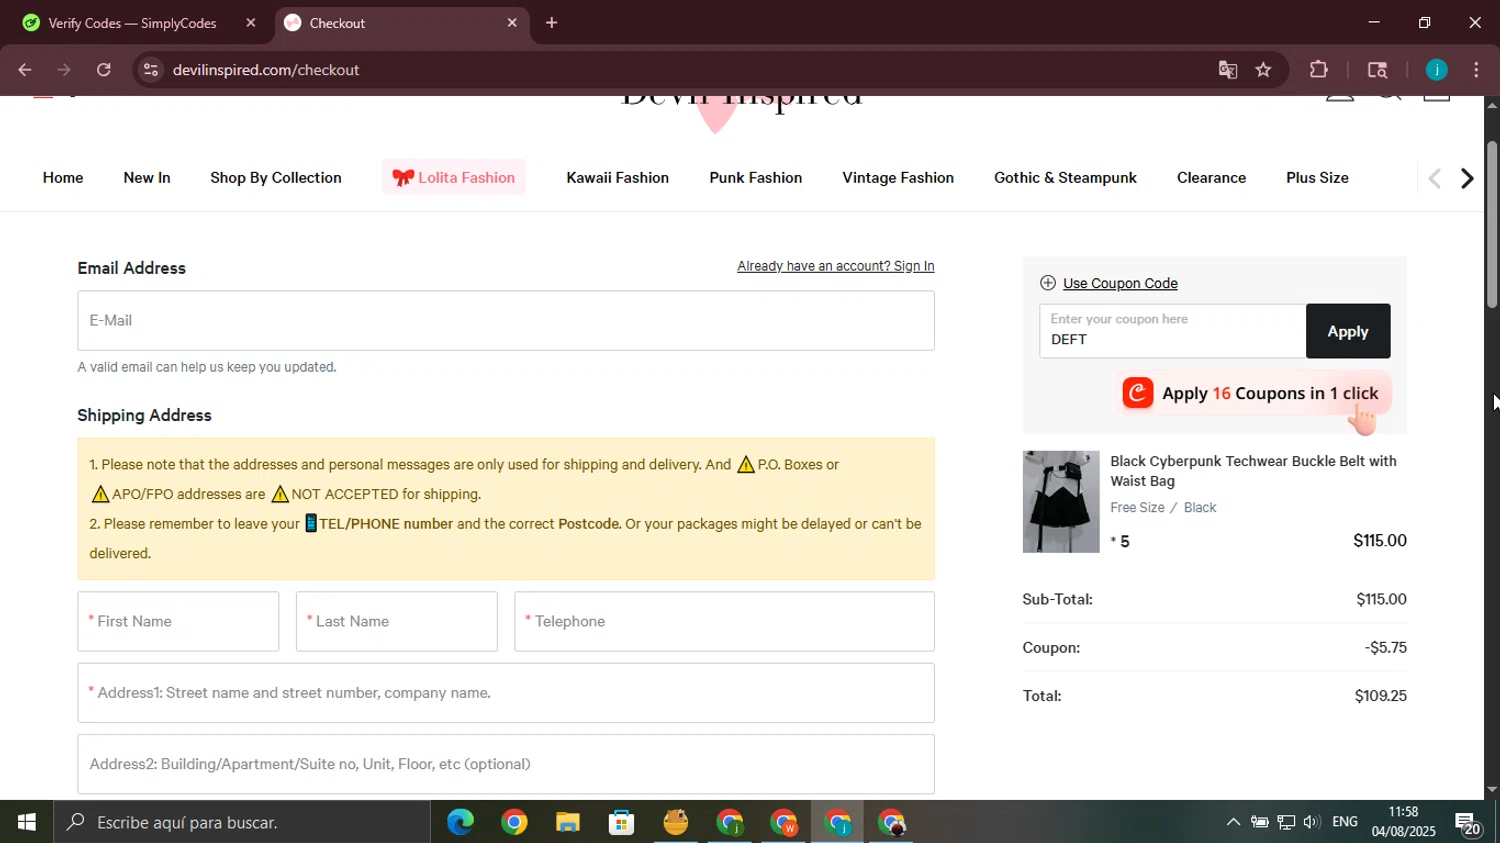1500x843 pixels.
Task: Click Already have an account? Sign In
Action: click(x=836, y=266)
